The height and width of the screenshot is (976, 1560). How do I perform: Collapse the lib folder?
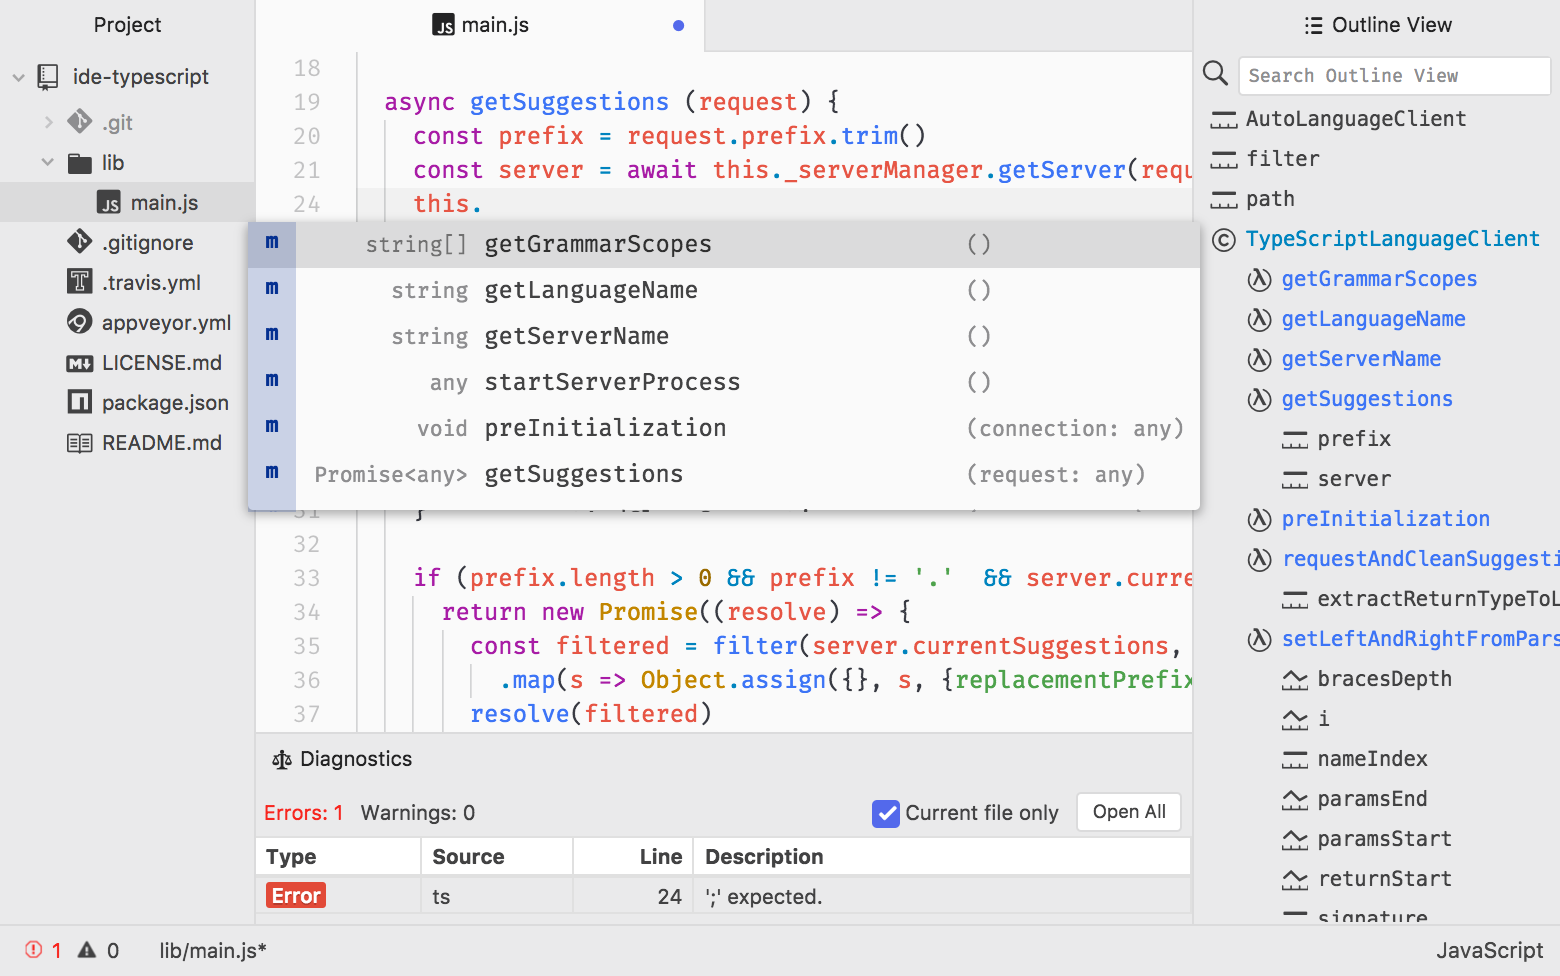point(46,162)
